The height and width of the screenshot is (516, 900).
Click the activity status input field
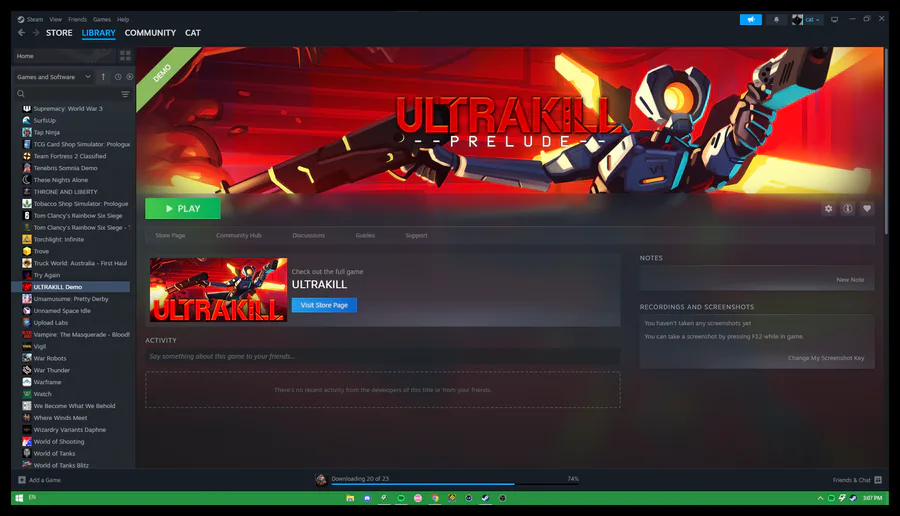(382, 356)
